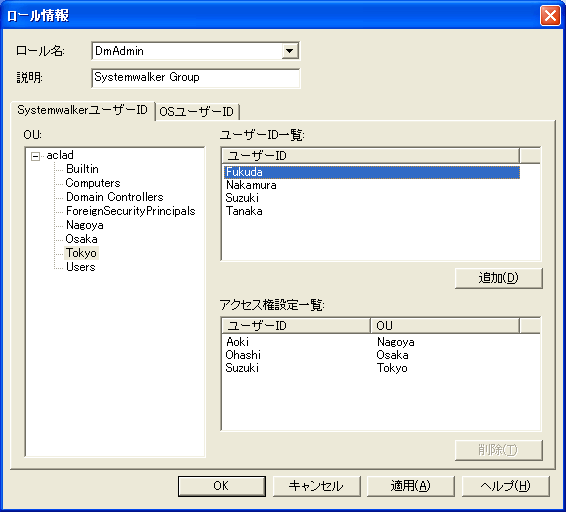Click the 適用(A) button
This screenshot has width=566, height=512.
click(410, 486)
